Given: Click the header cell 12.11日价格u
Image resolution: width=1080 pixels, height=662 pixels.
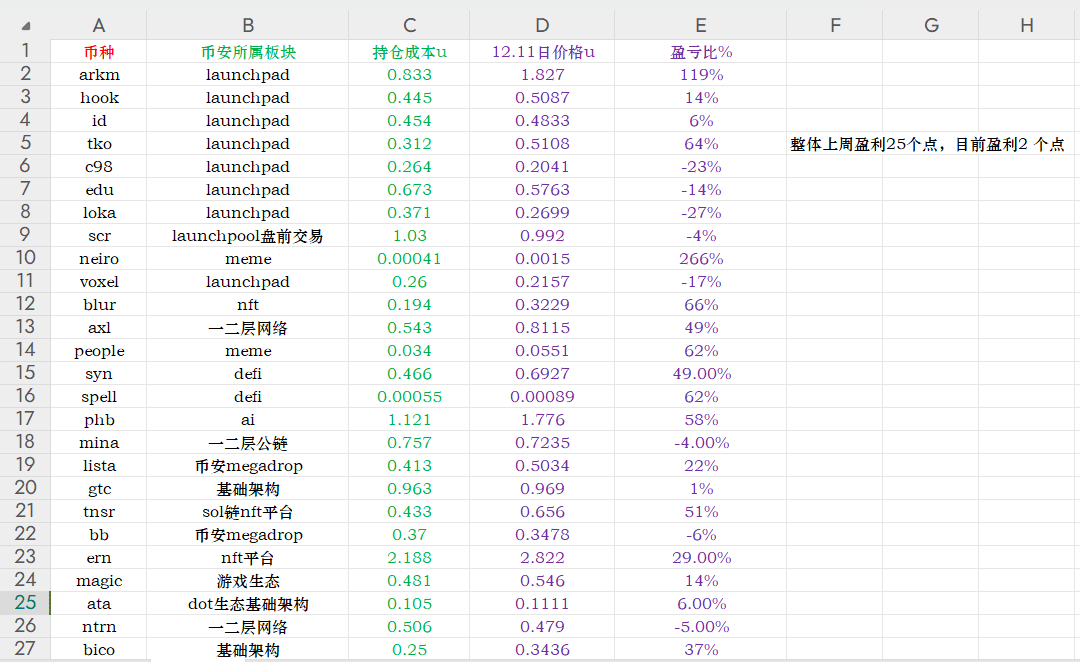Looking at the screenshot, I should click(543, 52).
